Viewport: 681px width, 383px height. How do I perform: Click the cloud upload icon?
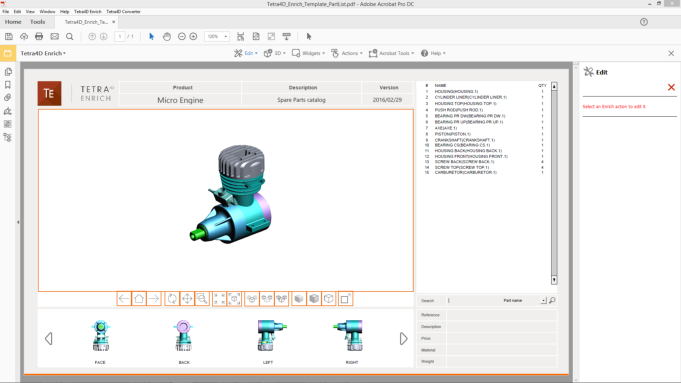coord(24,36)
